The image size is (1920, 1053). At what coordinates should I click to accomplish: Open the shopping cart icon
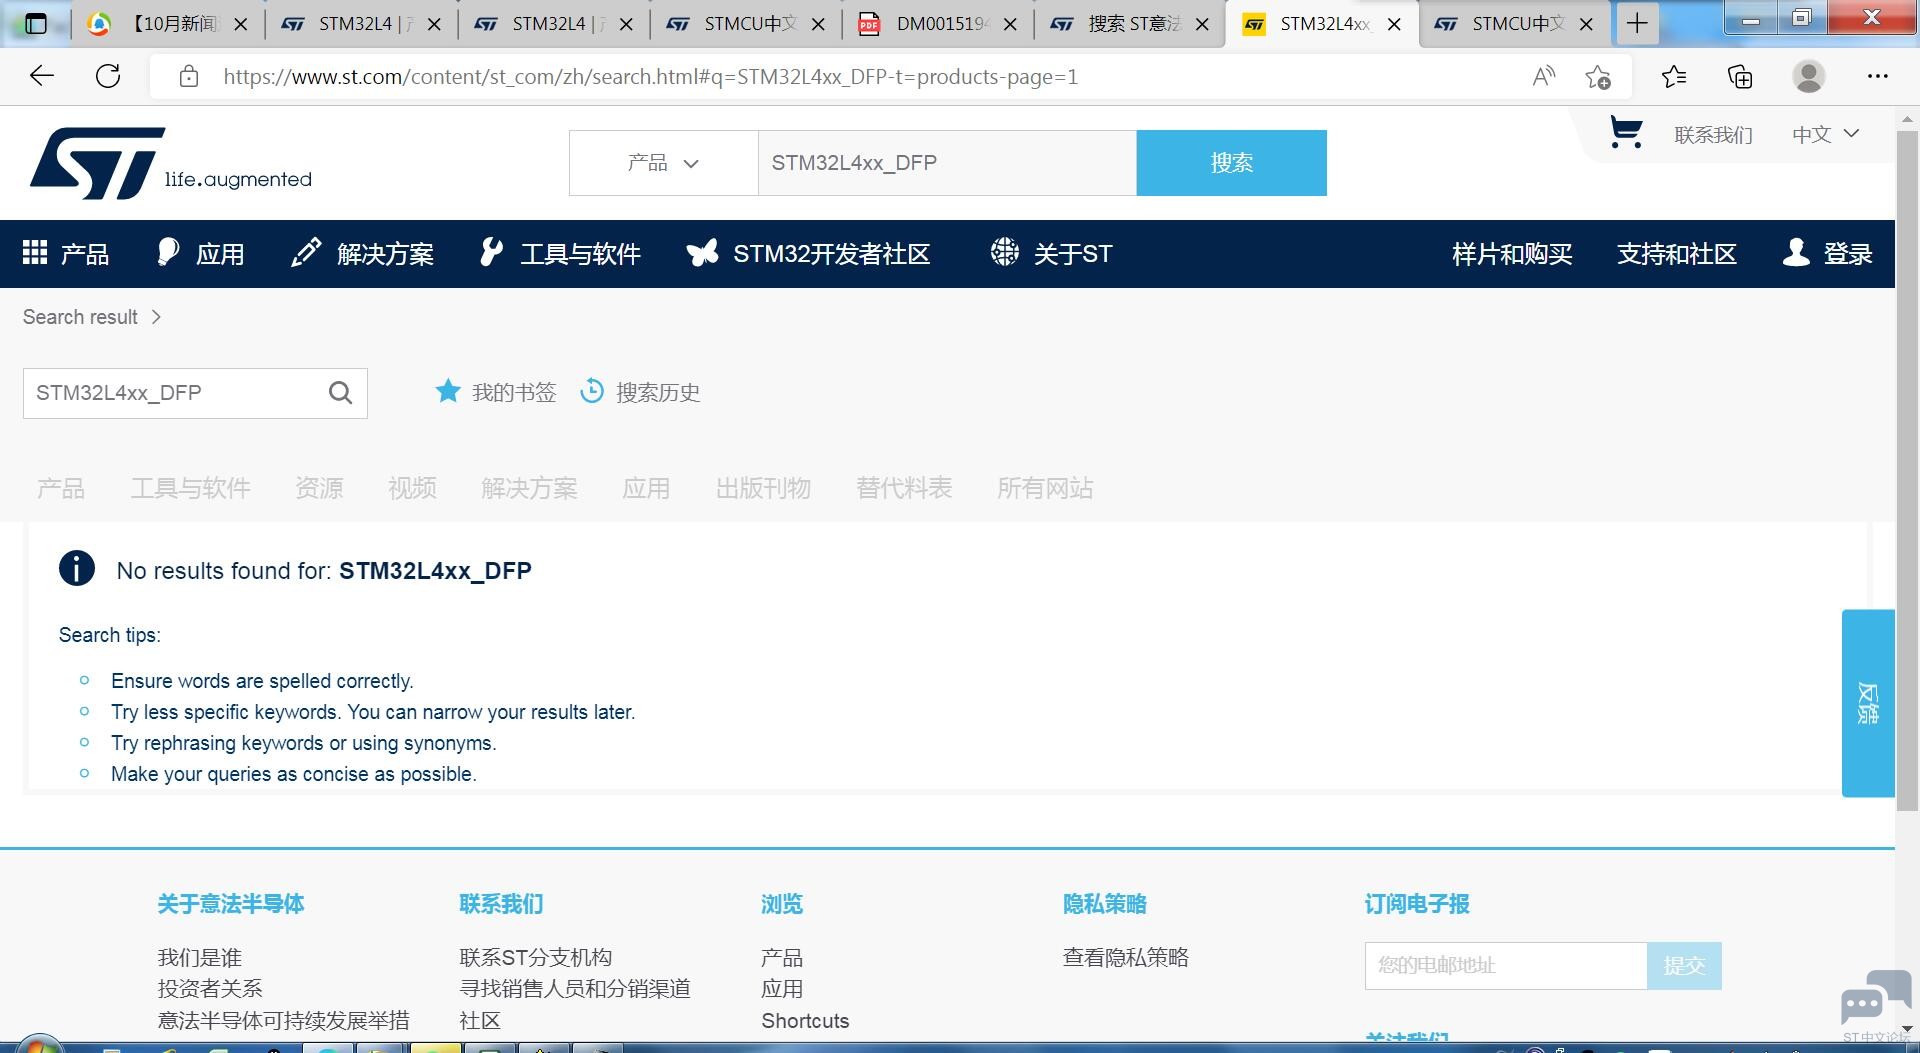[x=1626, y=133]
